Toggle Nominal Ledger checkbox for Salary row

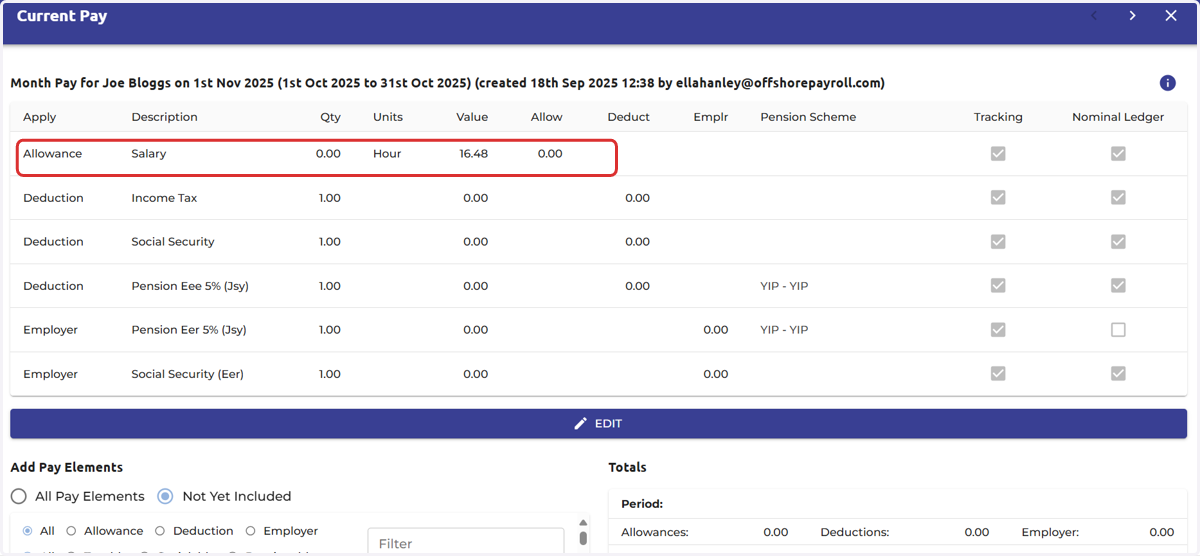1118,154
